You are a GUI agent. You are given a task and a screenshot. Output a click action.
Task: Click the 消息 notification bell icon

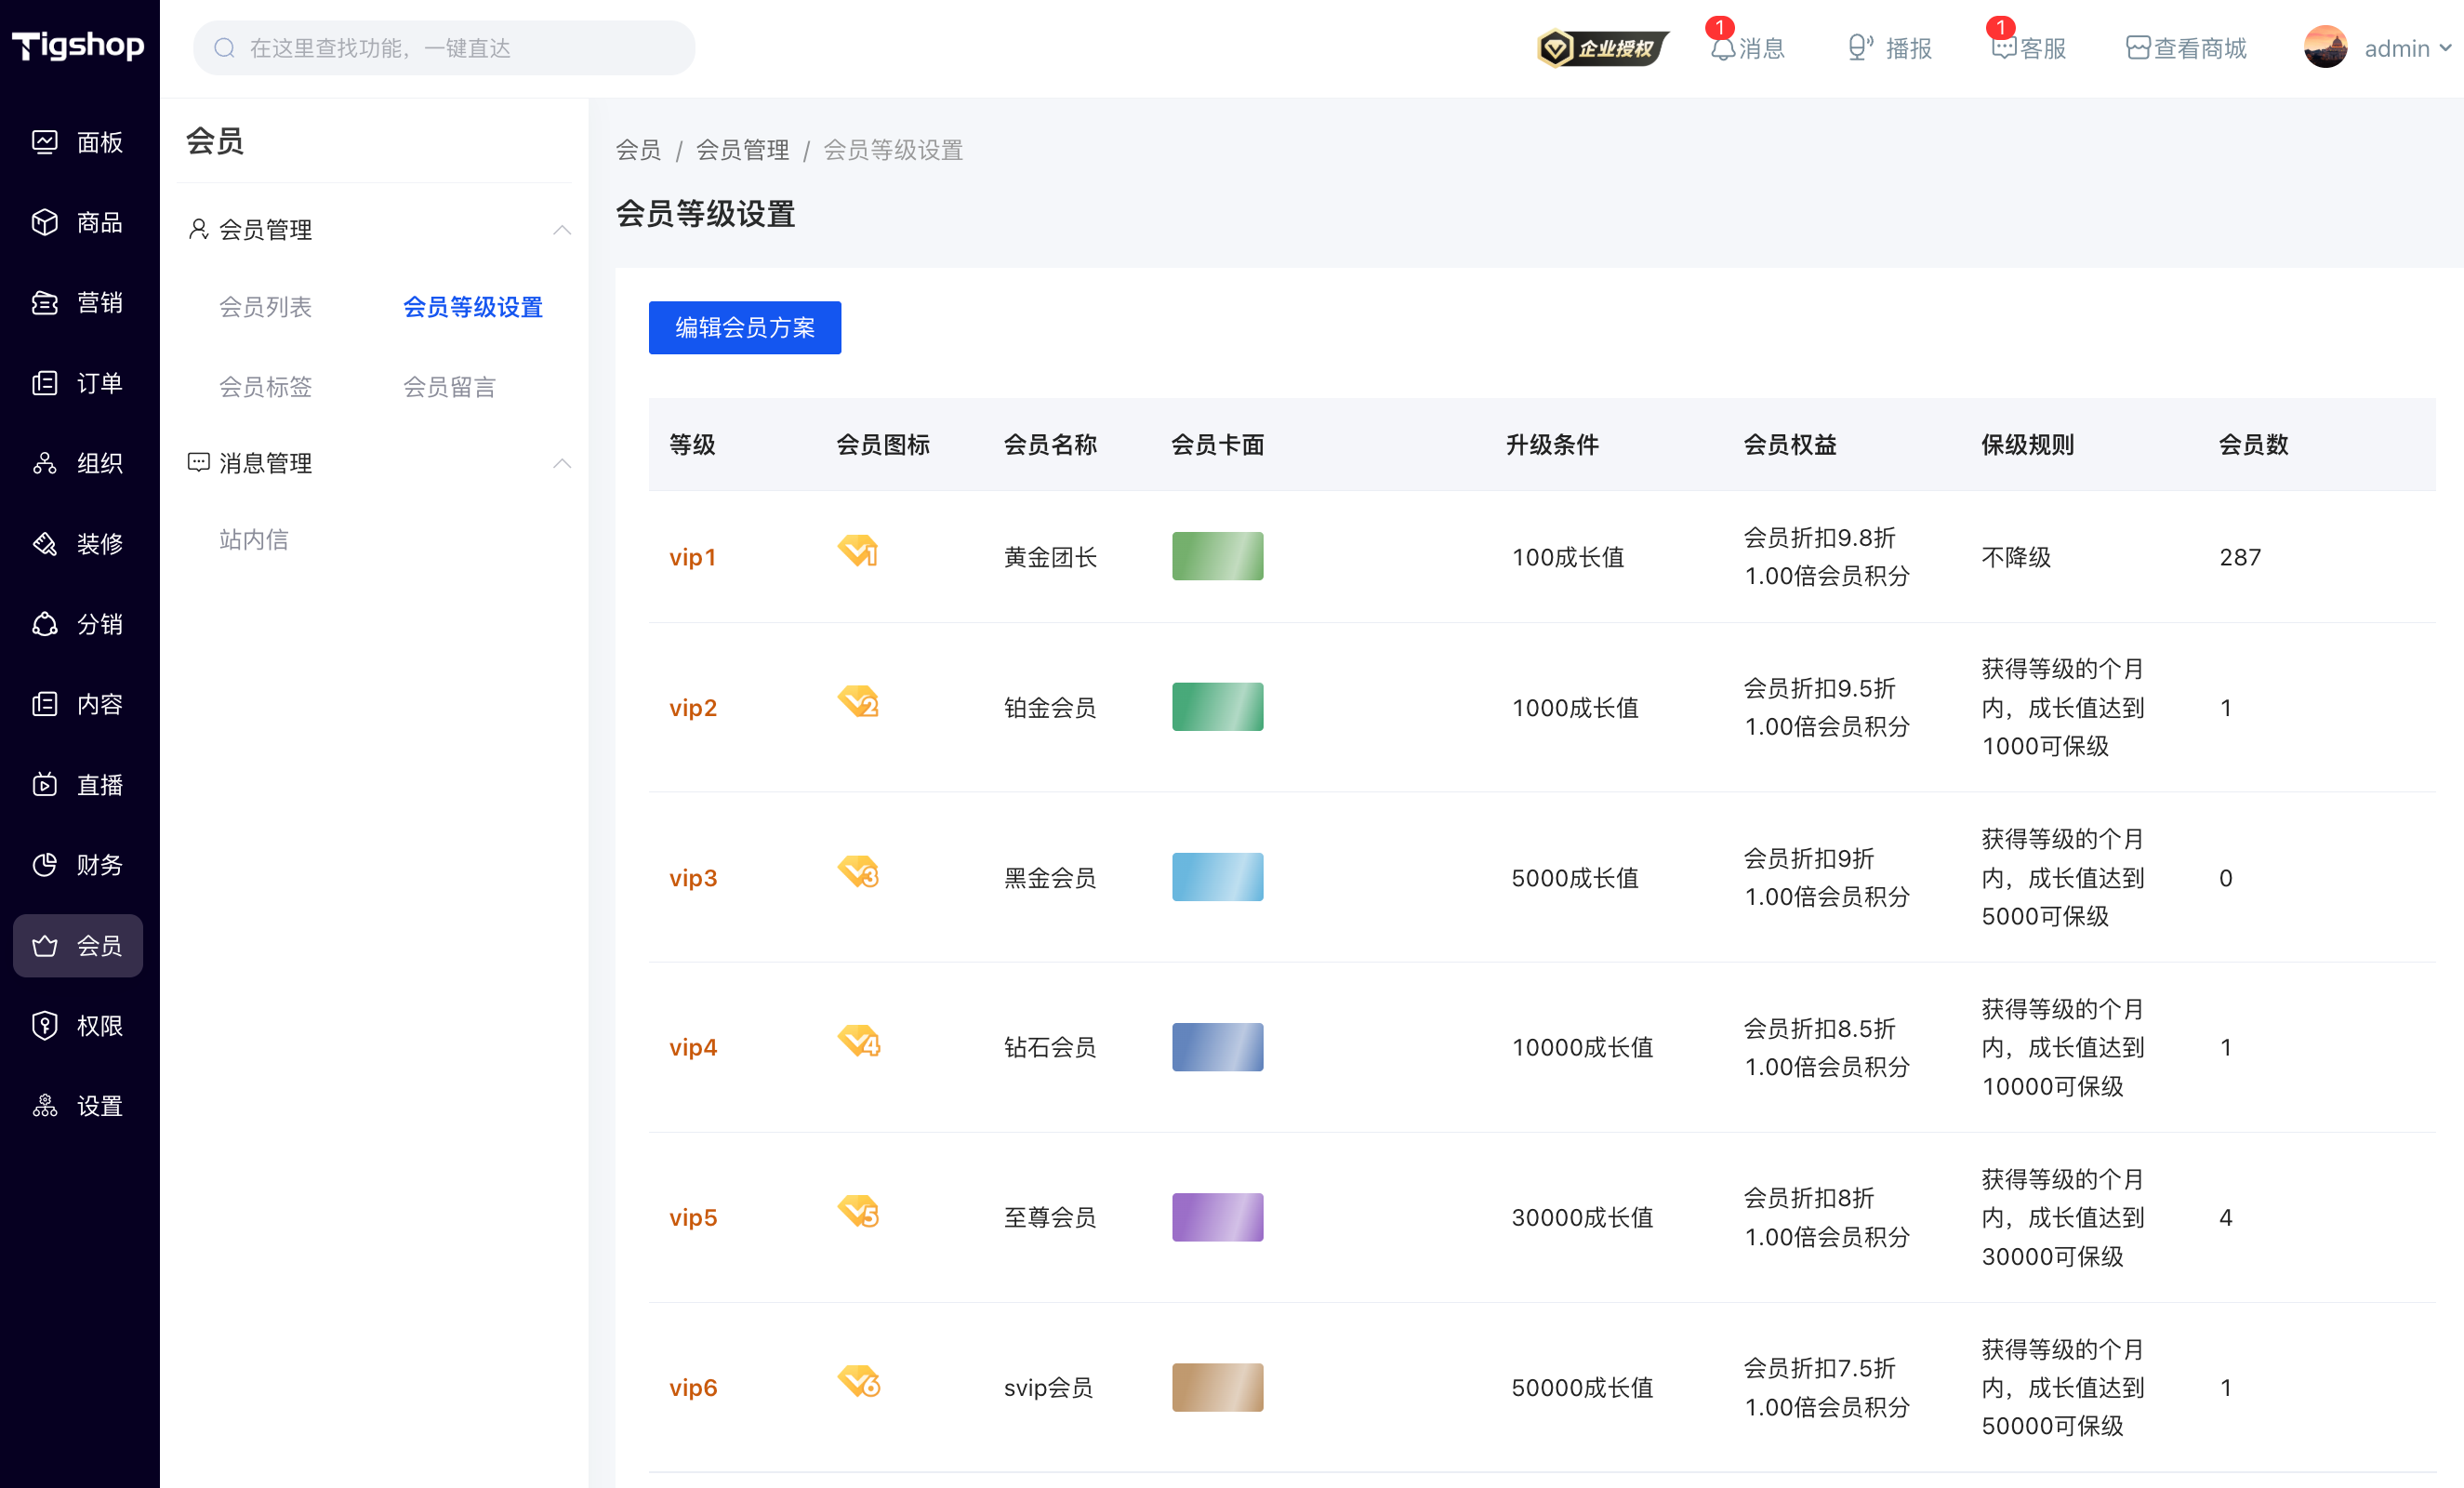[x=1722, y=48]
